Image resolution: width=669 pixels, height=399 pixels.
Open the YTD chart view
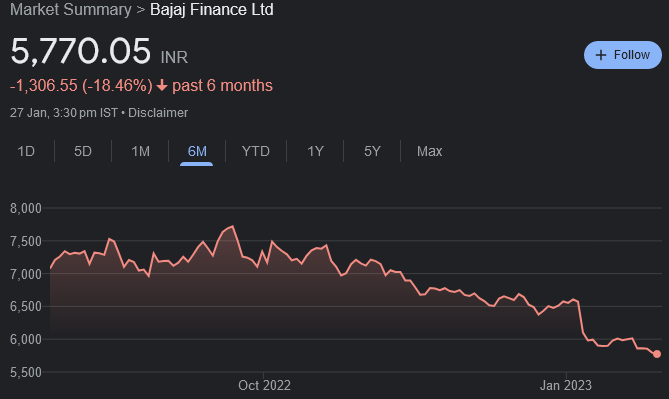coord(256,151)
